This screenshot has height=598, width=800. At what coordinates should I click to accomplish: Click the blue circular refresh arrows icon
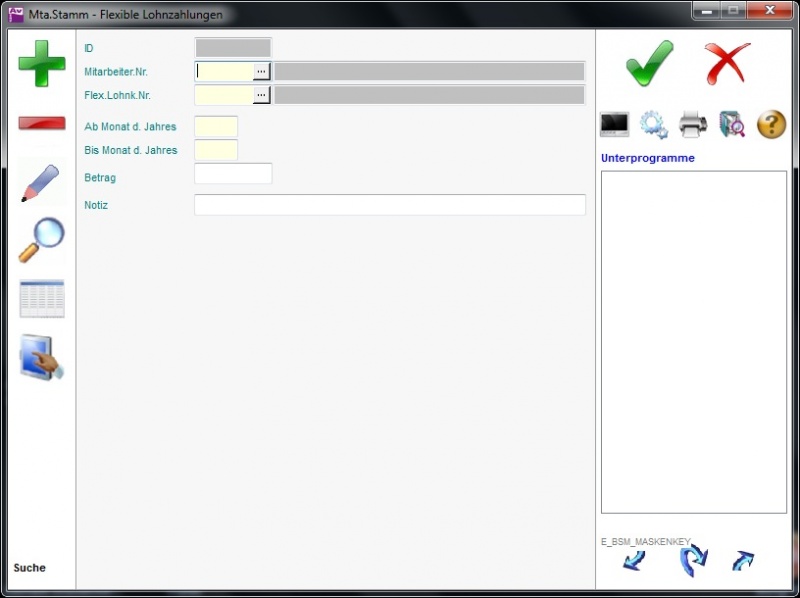[692, 561]
